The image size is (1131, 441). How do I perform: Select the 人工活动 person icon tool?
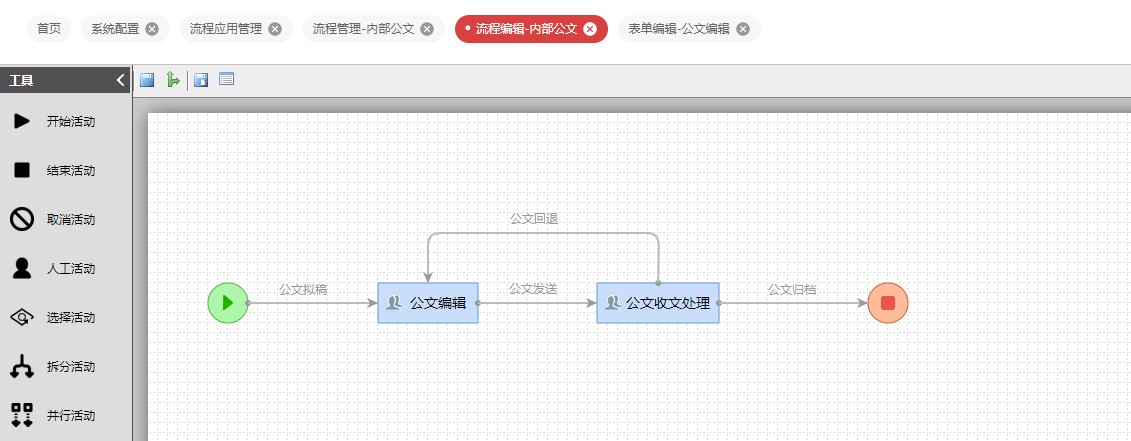(22, 268)
